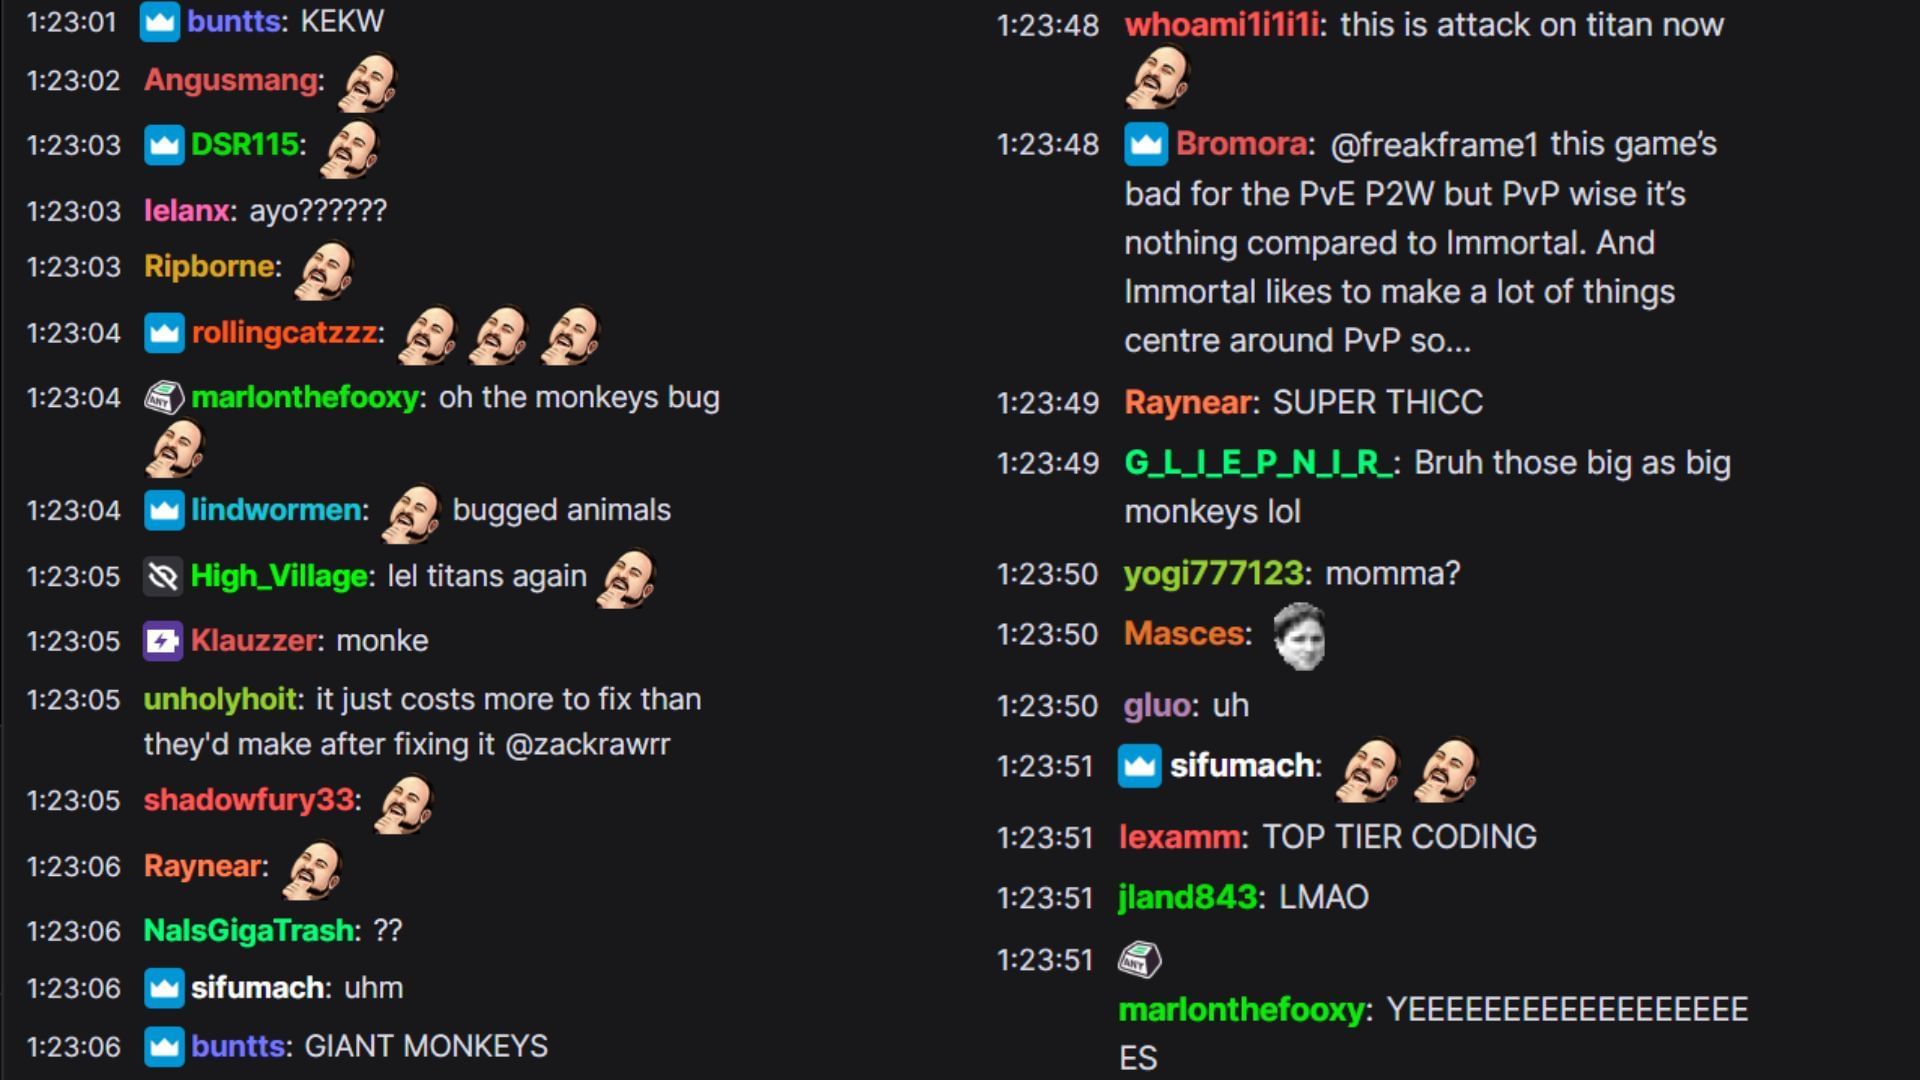This screenshot has width=1920, height=1080.
Task: Click the first emote in sifumach's 1:23:51 message
Action: point(1369,770)
